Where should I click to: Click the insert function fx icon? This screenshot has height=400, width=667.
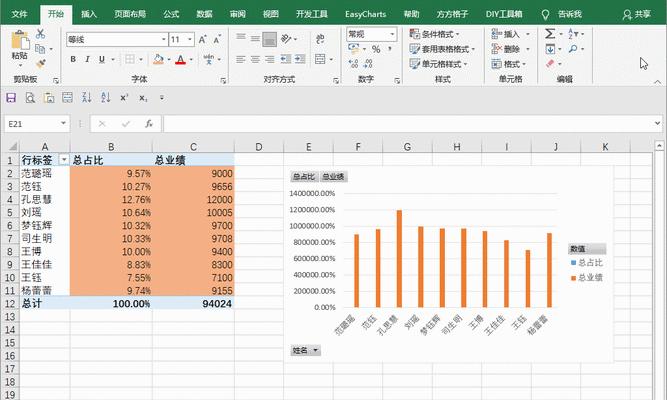(x=148, y=124)
